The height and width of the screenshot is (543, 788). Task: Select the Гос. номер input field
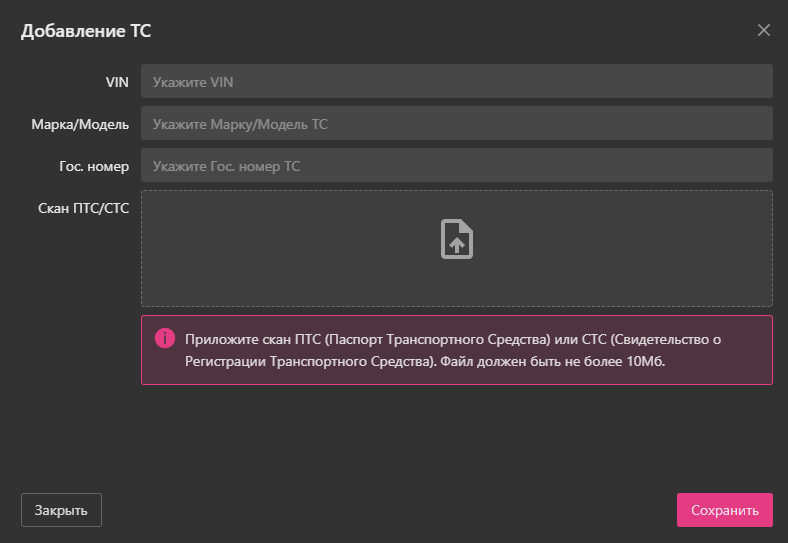coord(456,166)
